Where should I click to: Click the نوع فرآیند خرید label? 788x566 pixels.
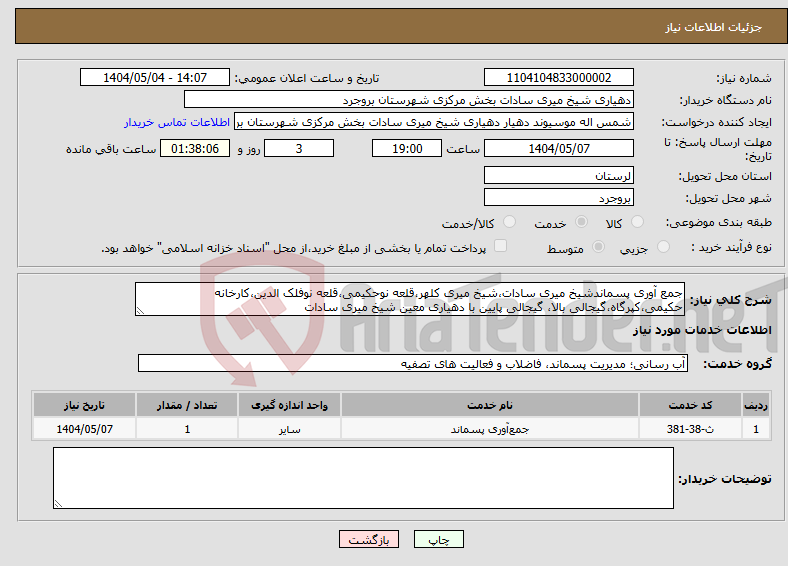(732, 247)
